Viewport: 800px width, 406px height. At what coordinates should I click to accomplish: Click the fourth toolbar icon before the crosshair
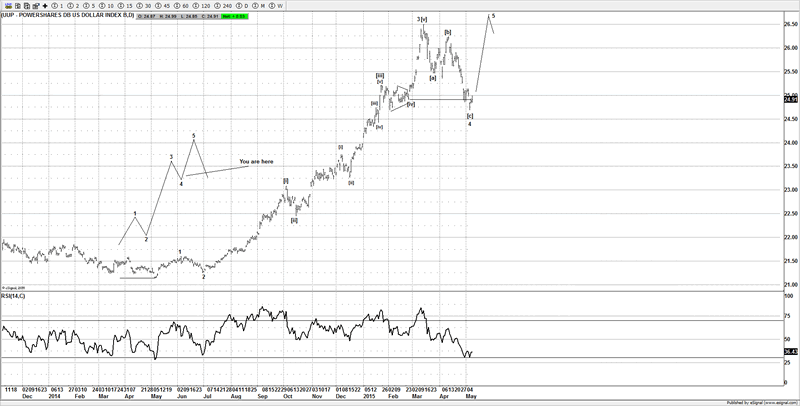click(36, 6)
